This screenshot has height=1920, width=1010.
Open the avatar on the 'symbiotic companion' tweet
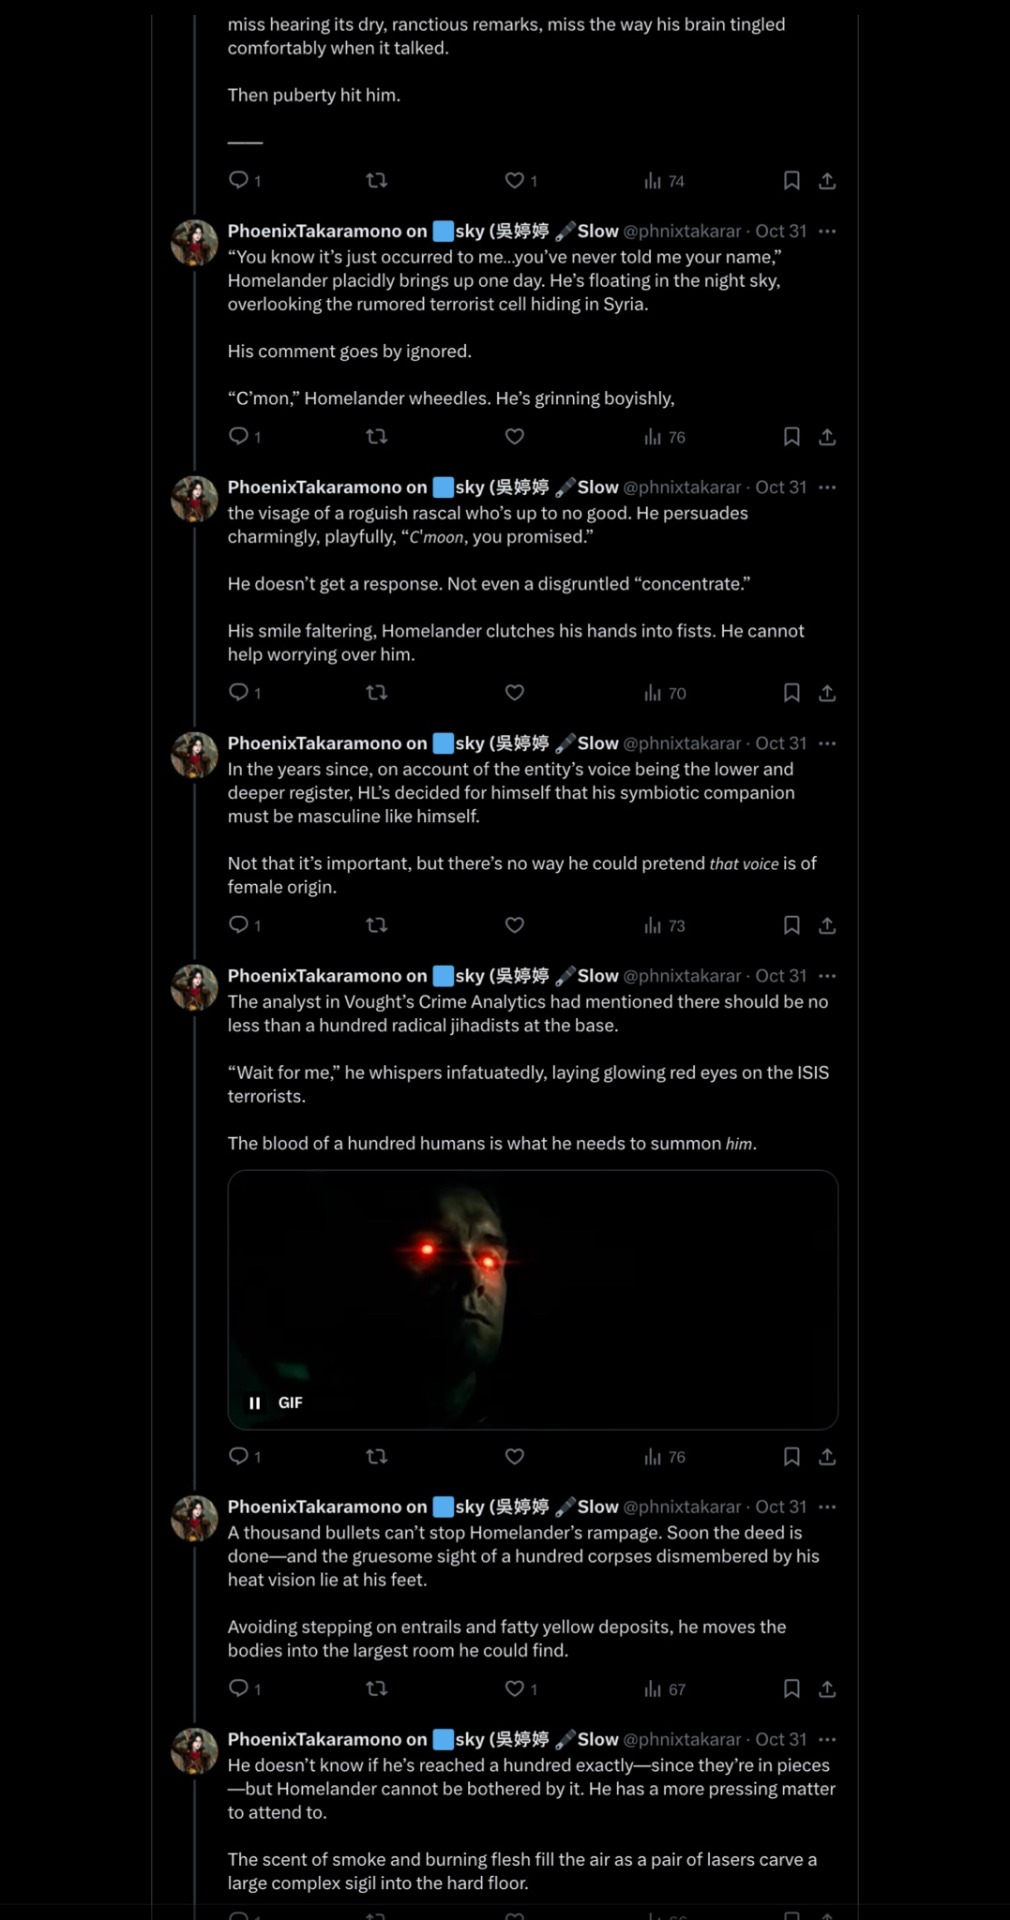pos(194,754)
